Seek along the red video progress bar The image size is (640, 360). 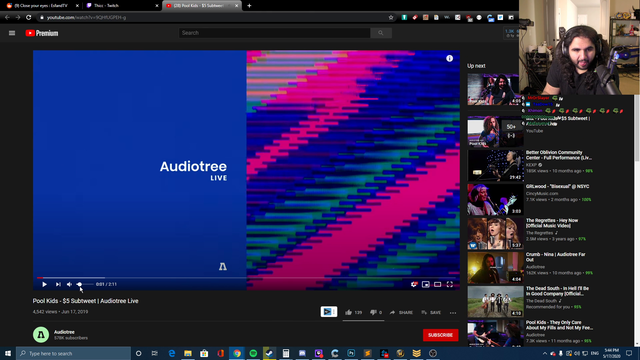click(x=246, y=278)
